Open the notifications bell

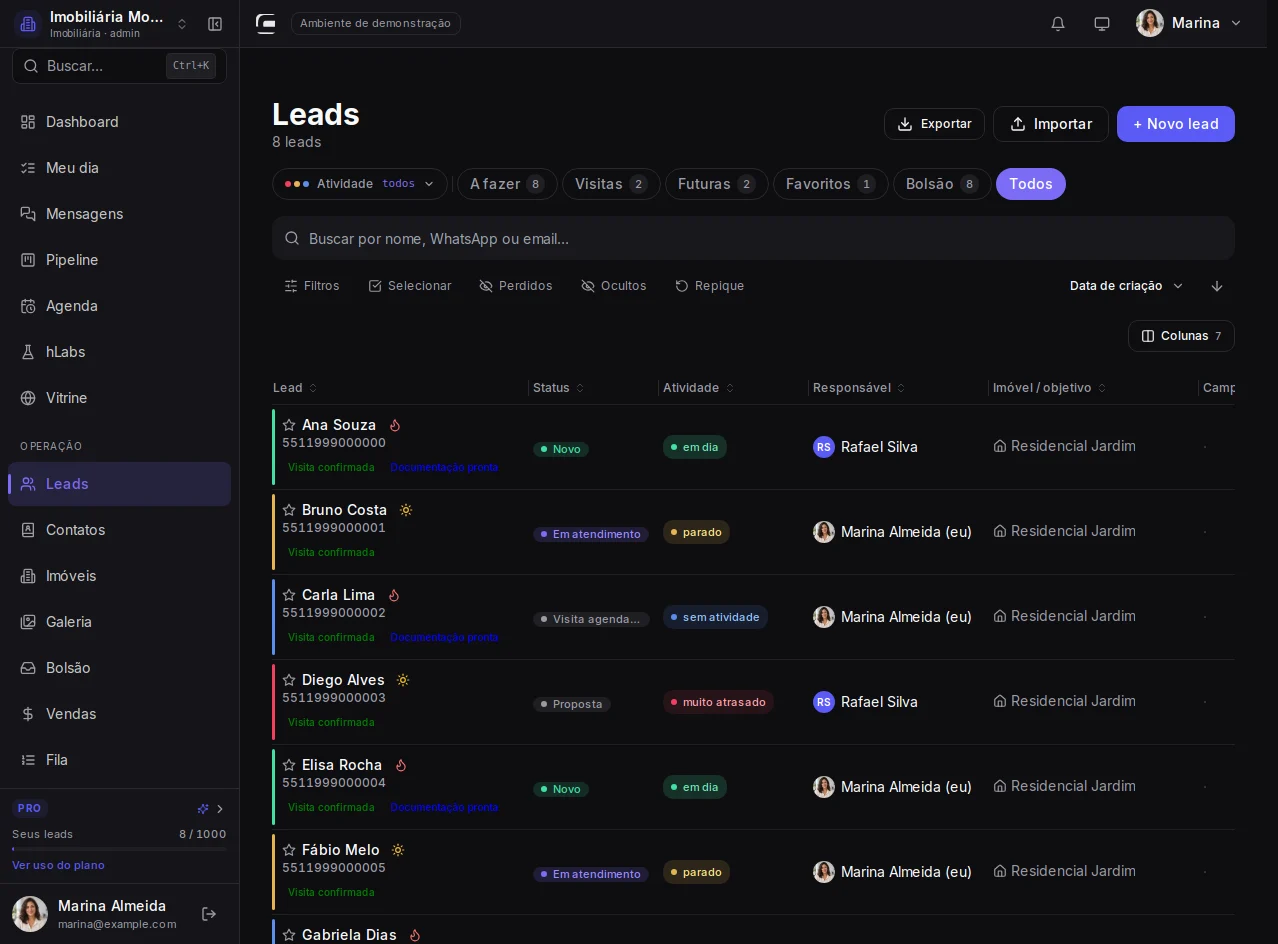(x=1058, y=23)
